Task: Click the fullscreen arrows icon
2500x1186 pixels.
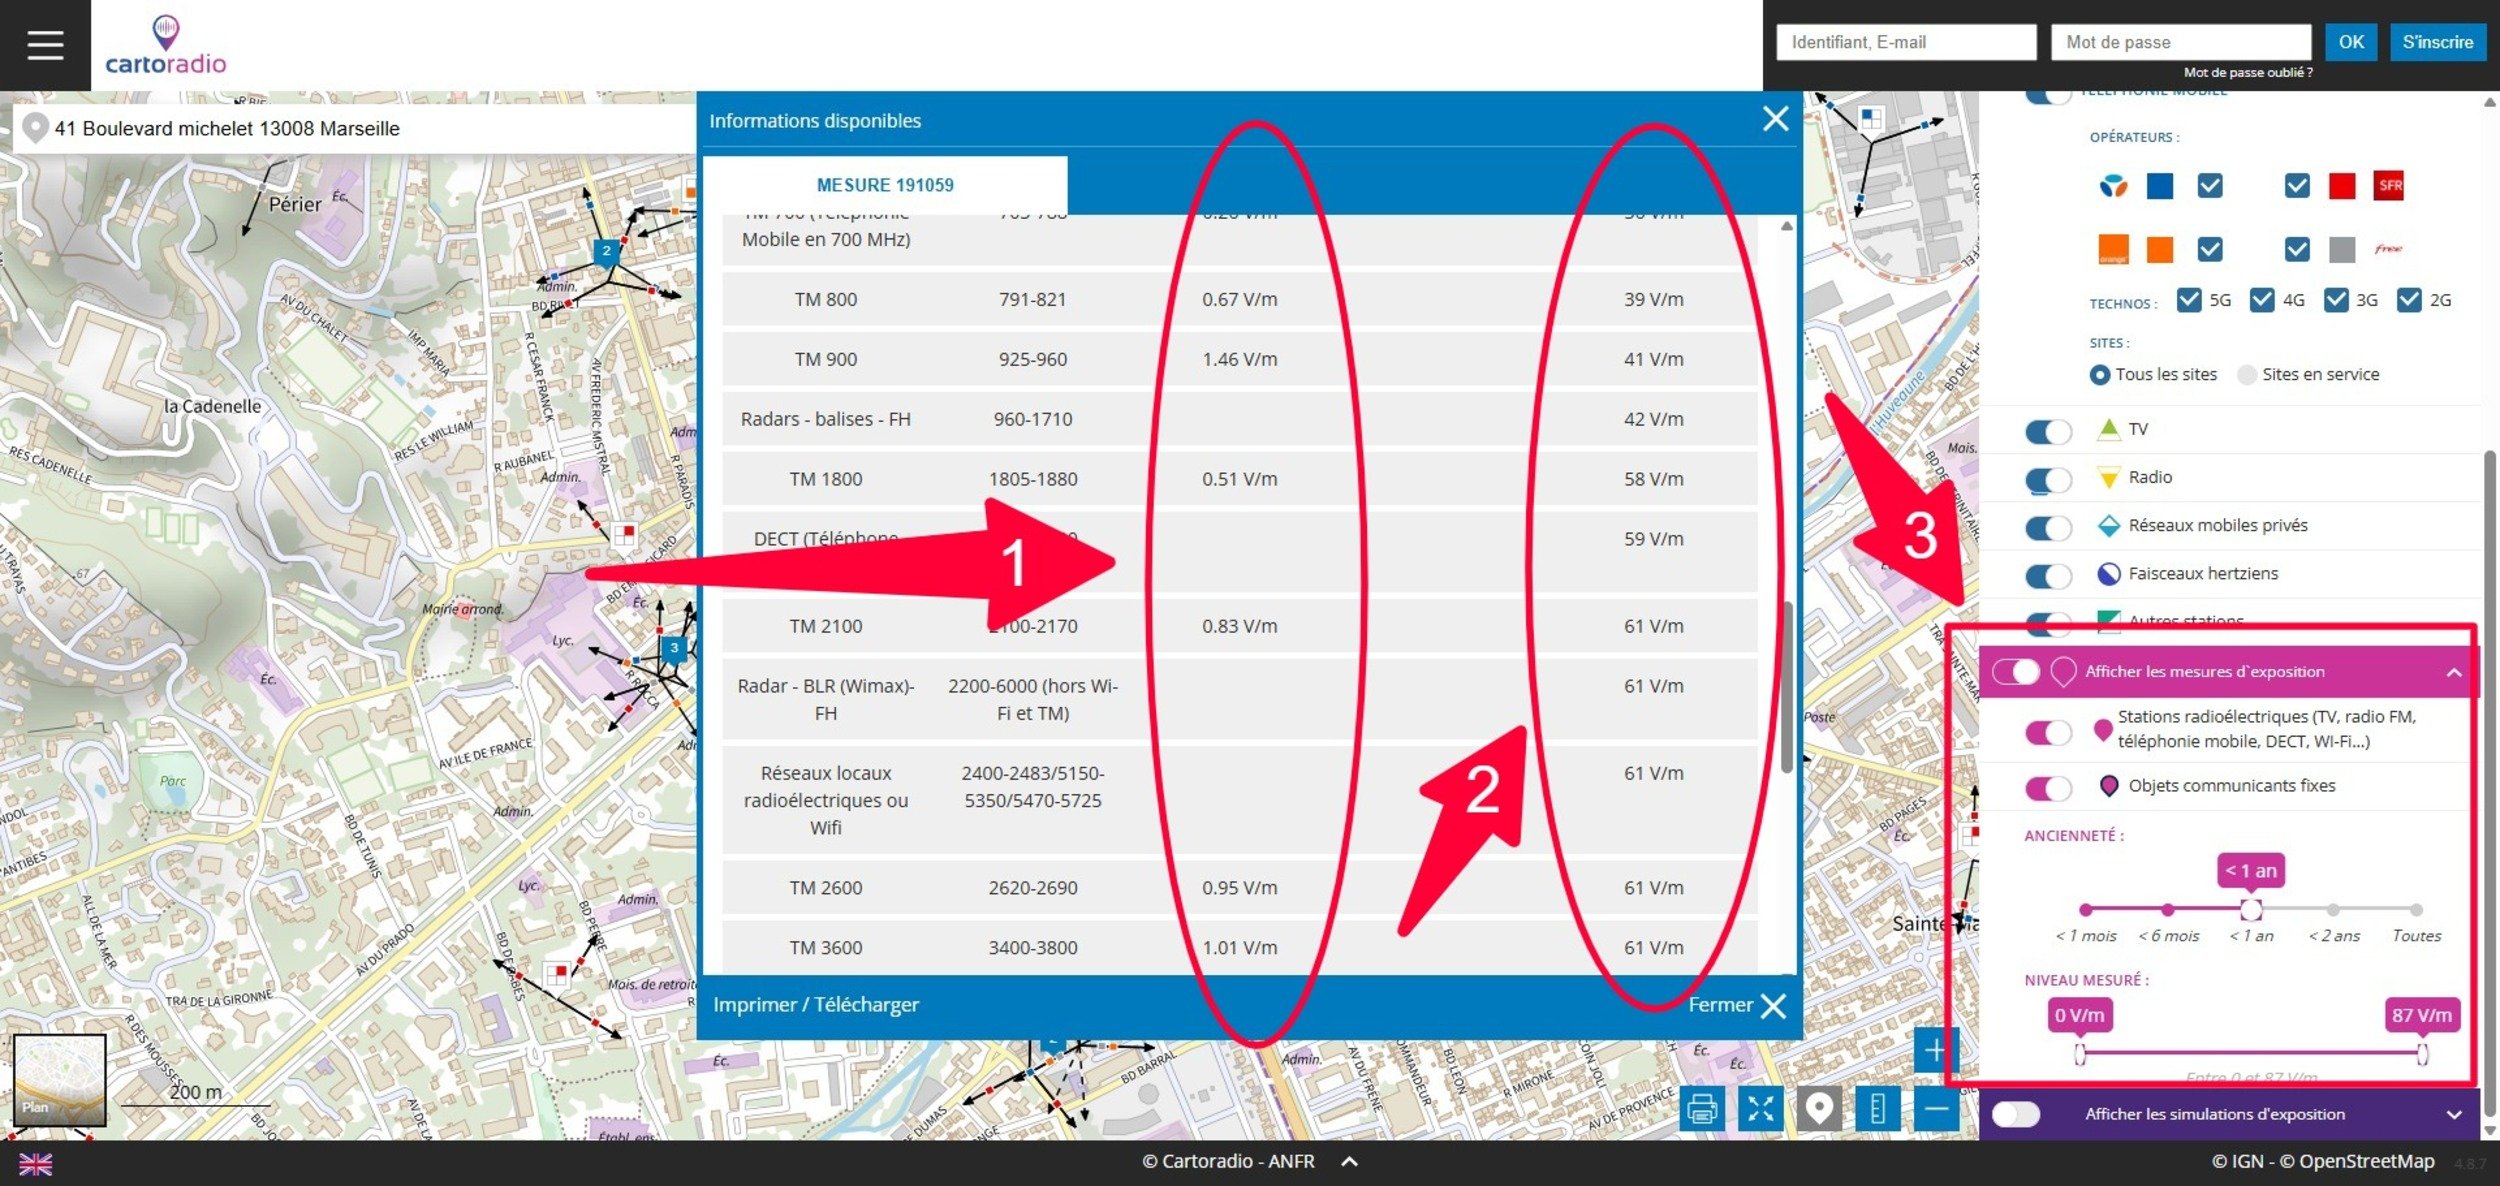Action: coord(1760,1109)
